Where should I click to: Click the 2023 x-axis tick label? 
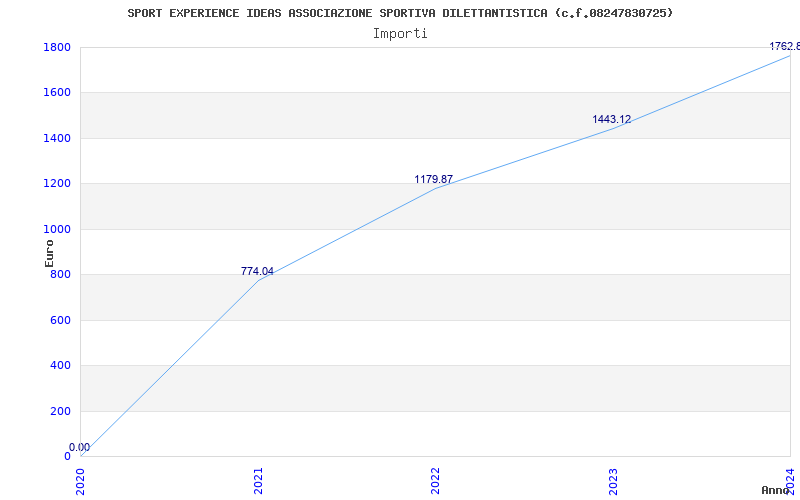613,481
